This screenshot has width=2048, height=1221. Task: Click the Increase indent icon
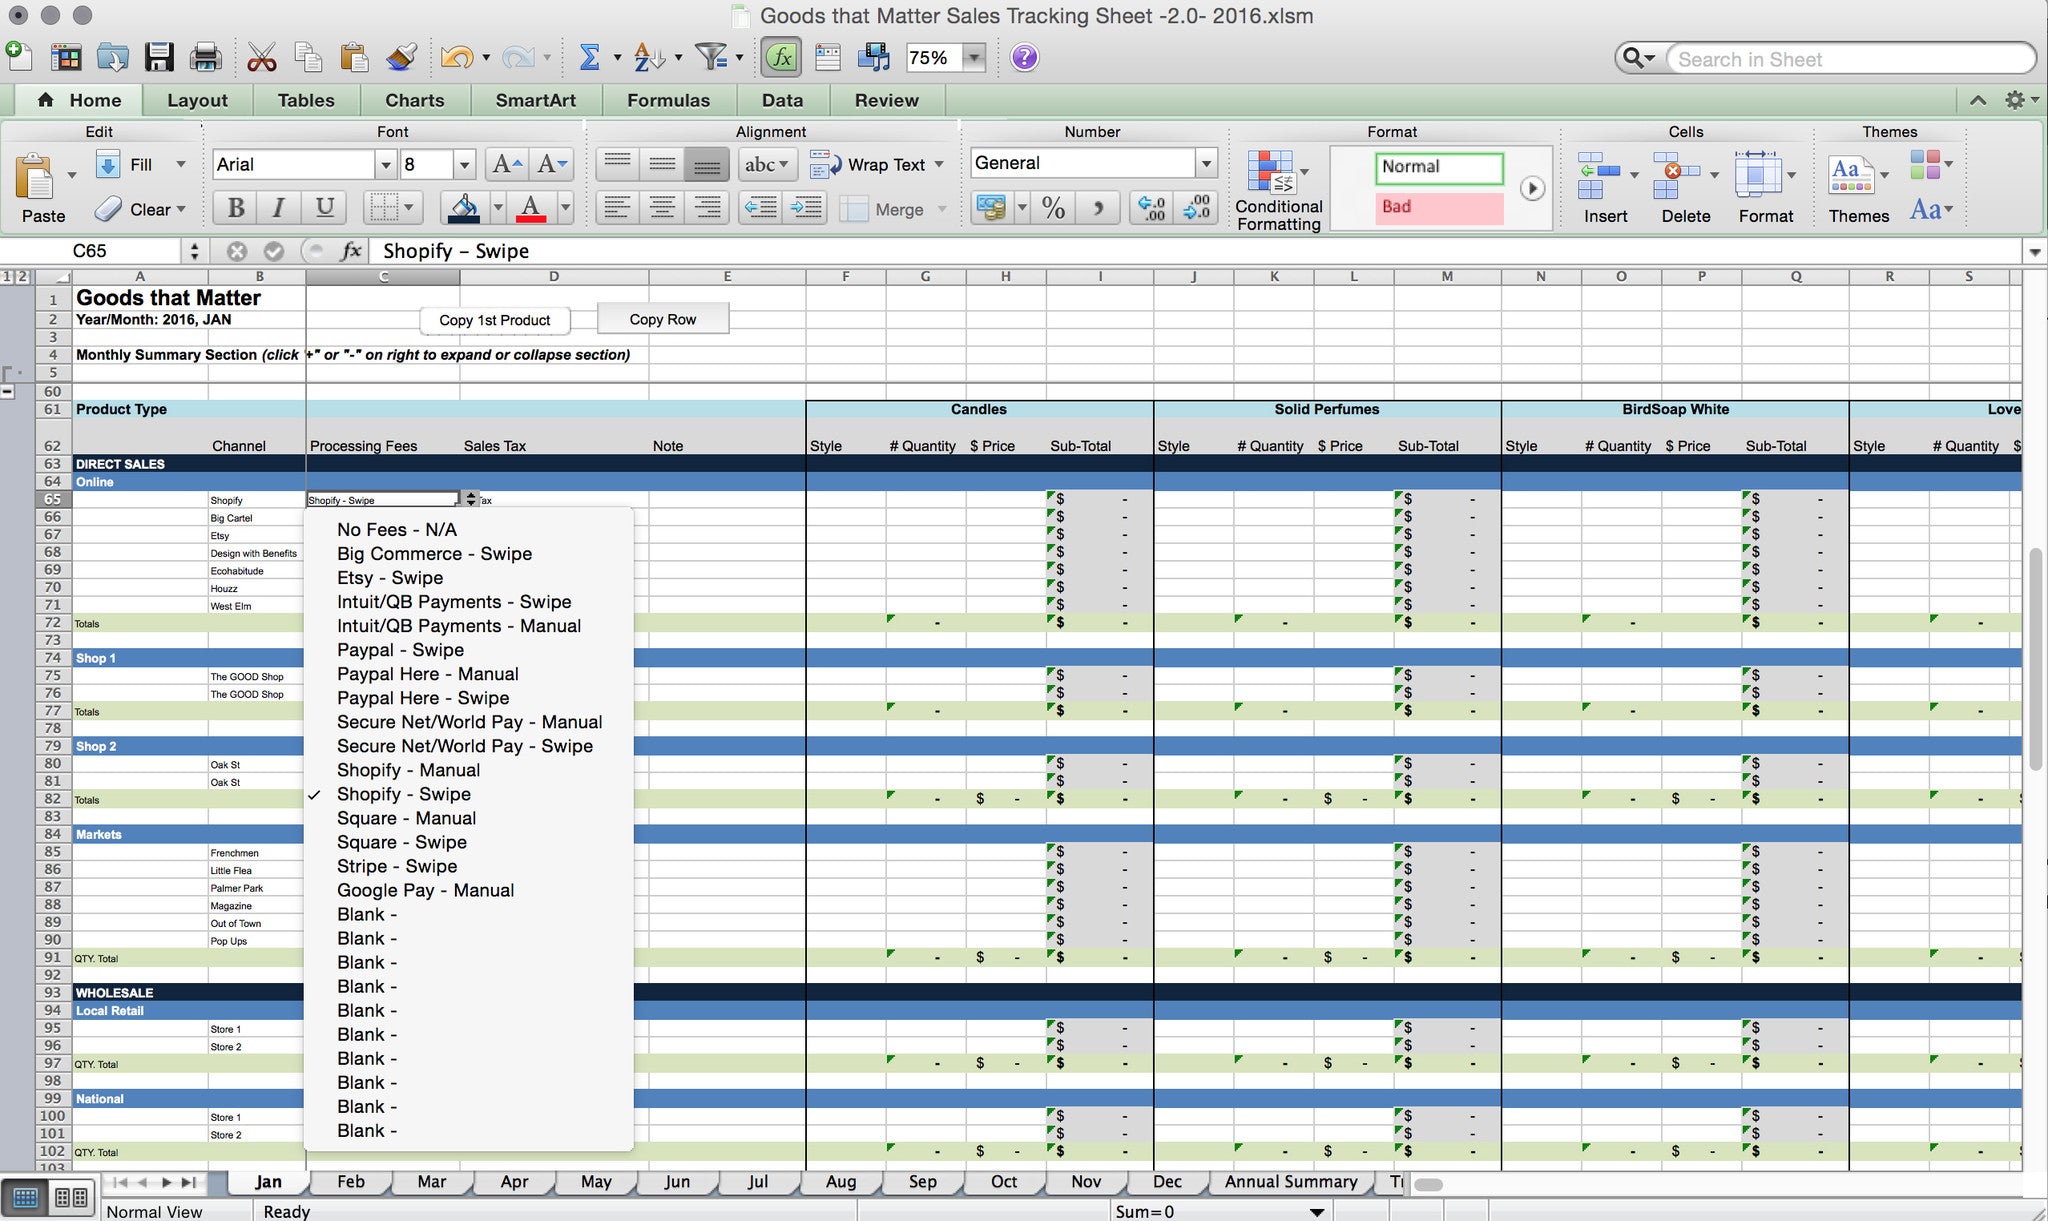click(805, 208)
